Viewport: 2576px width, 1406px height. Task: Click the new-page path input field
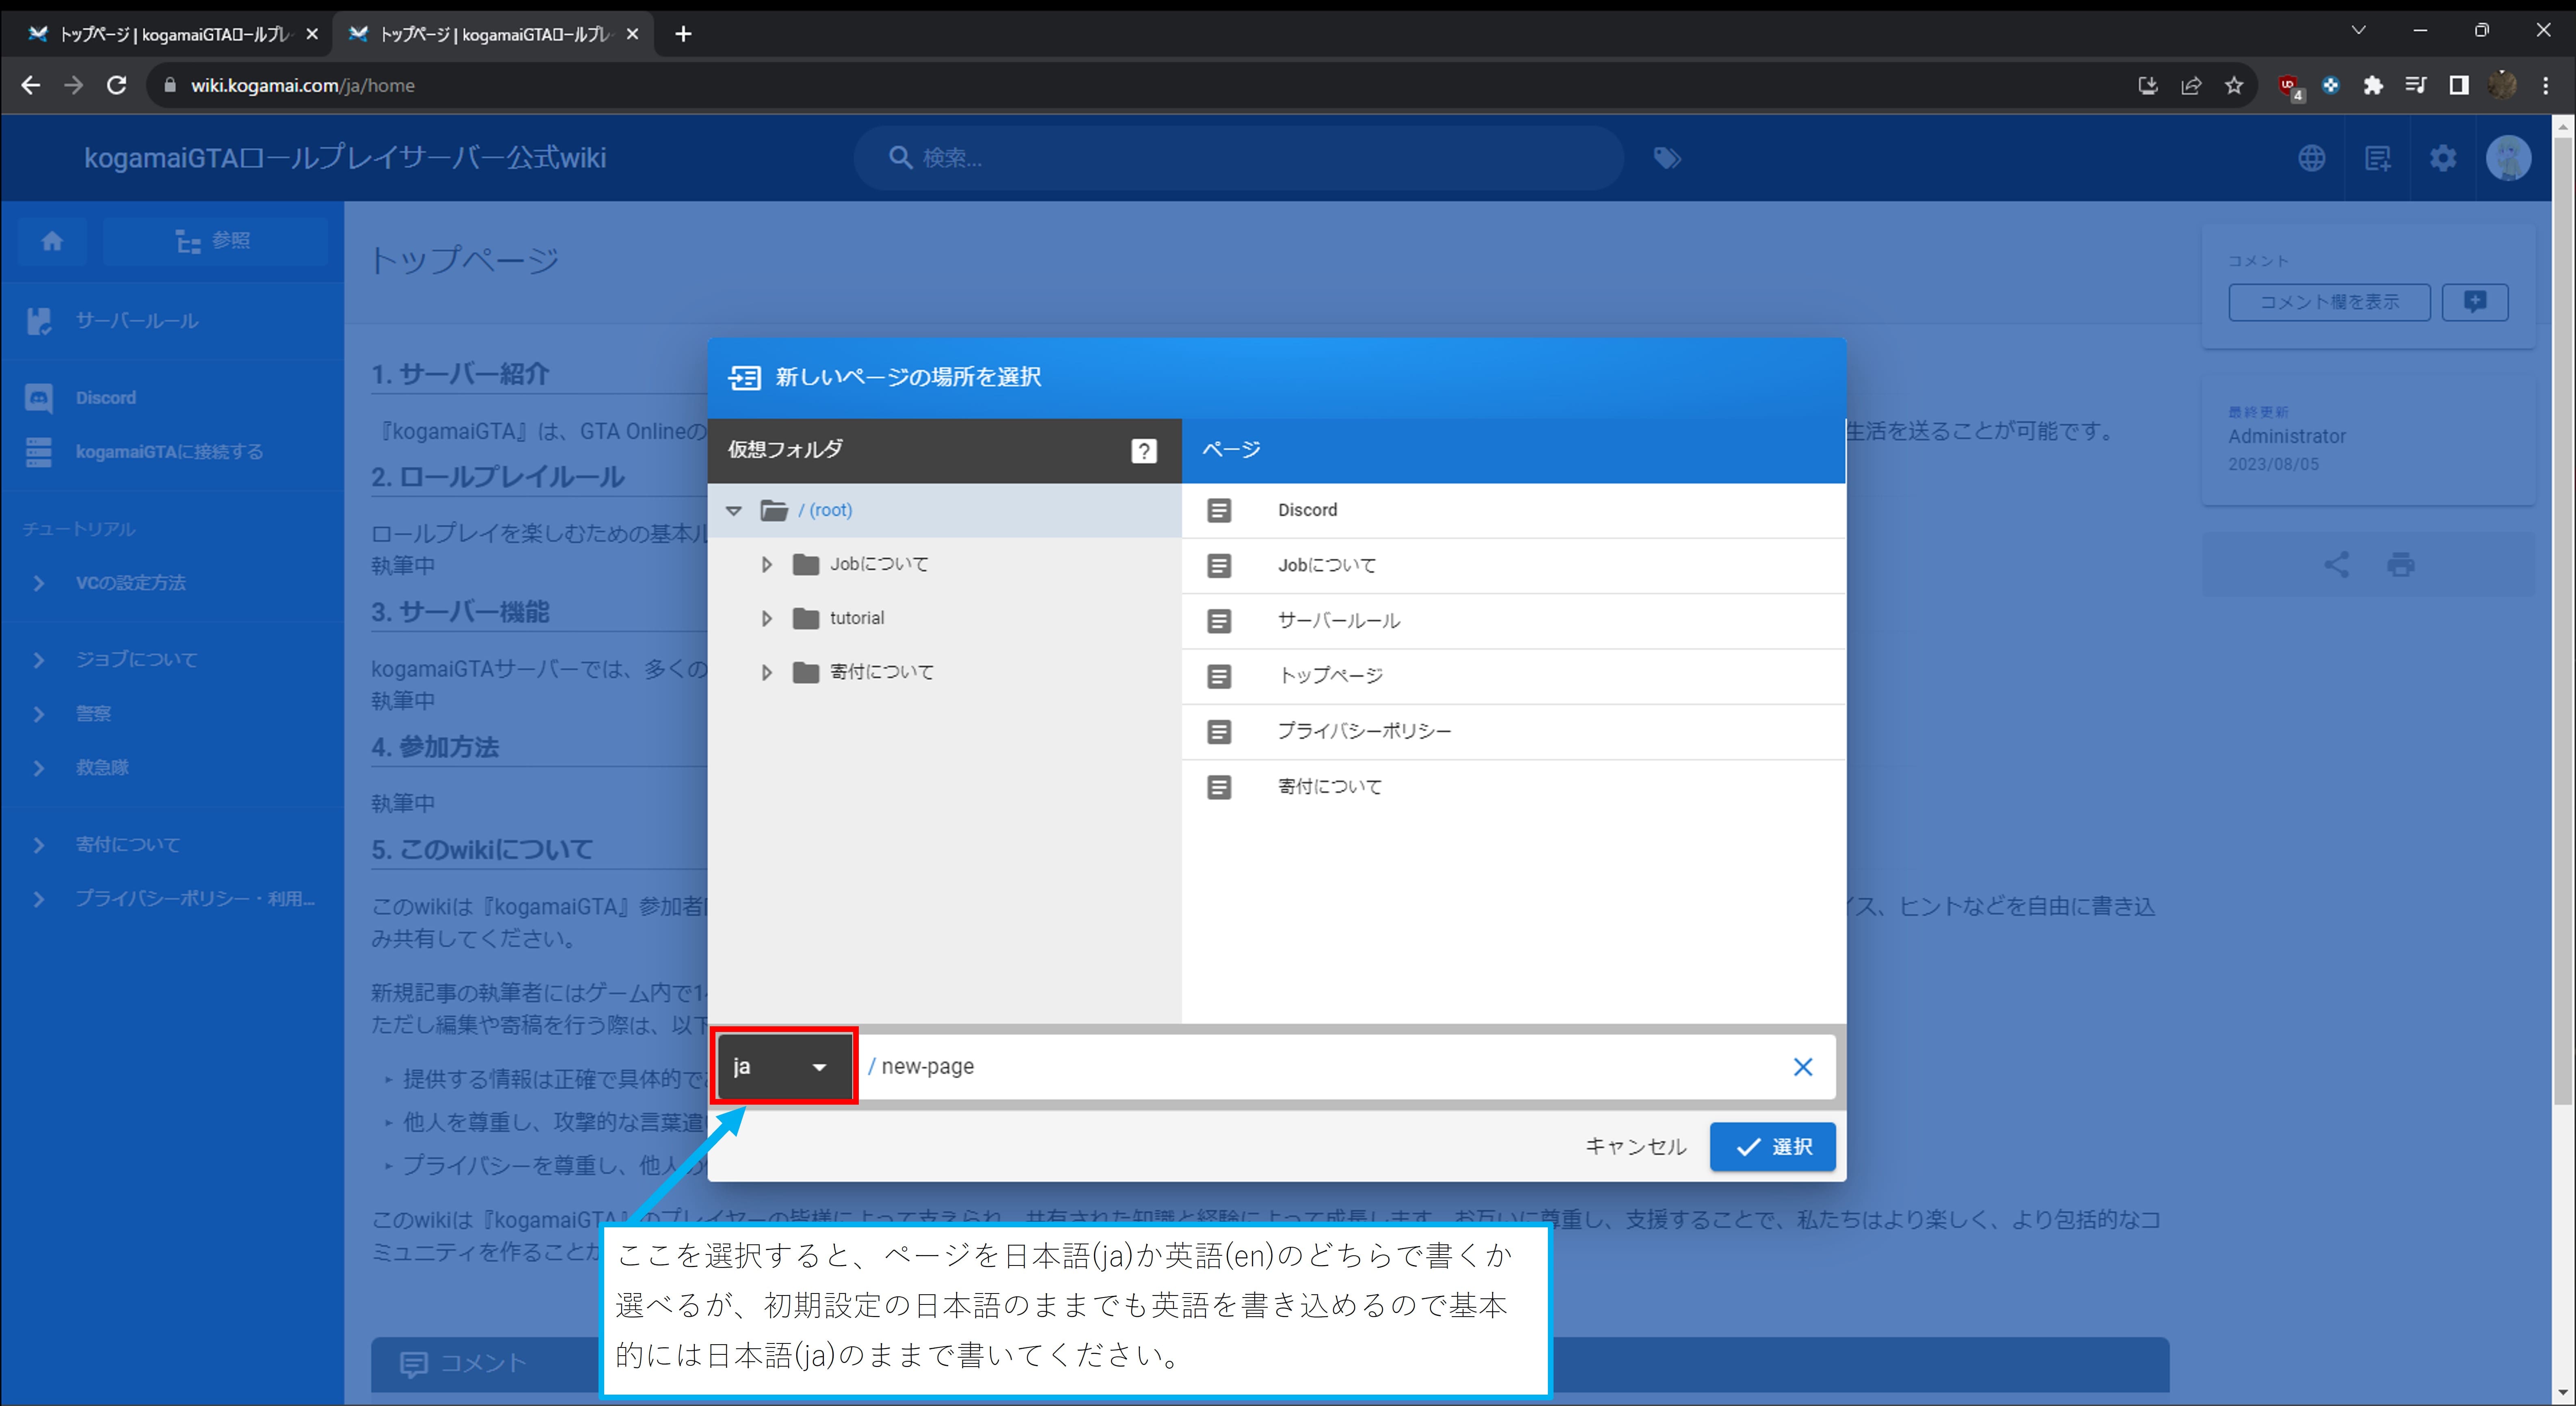[x=1320, y=1067]
